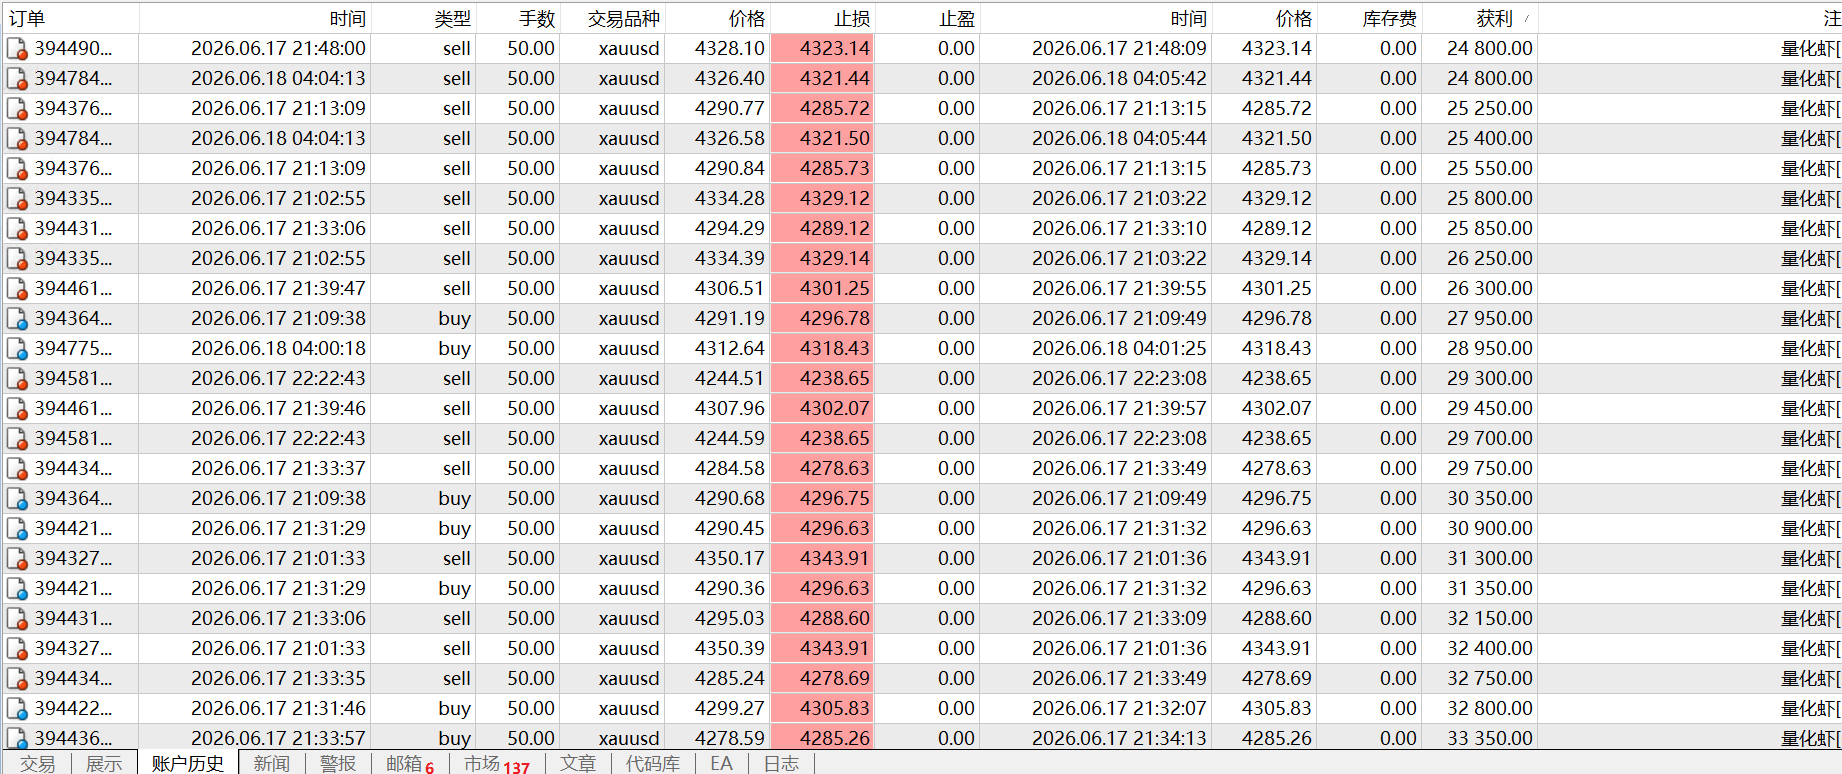Select buy order icon for row priced 4291.19
This screenshot has width=1842, height=774.
[17, 319]
